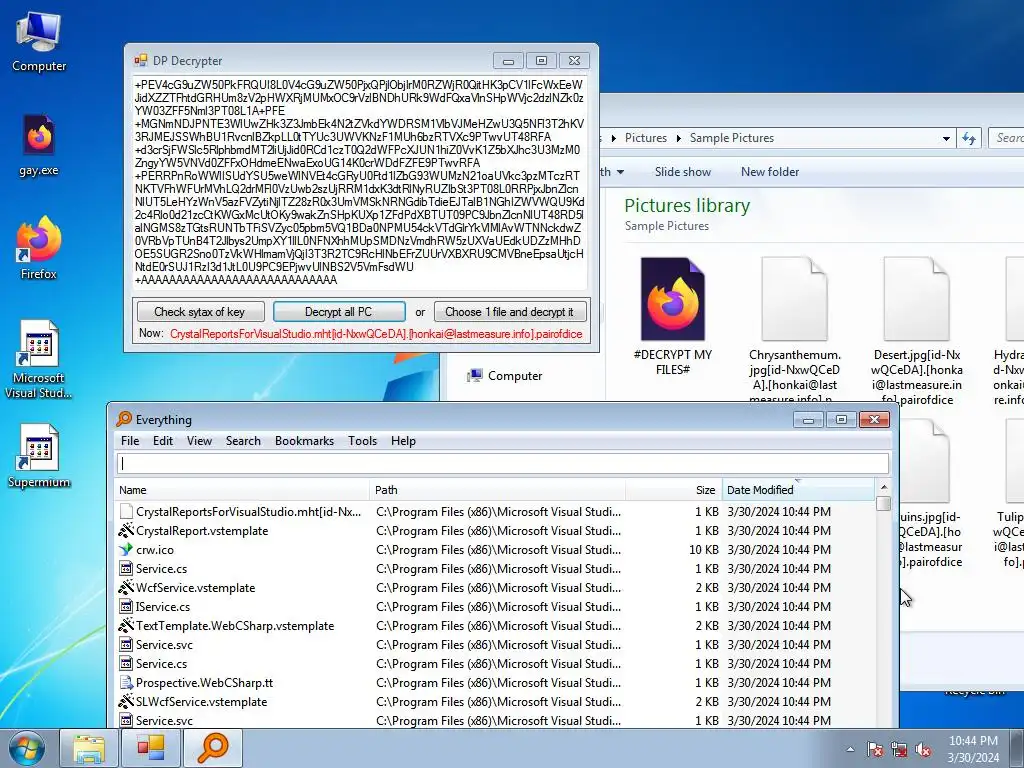Expand the Pictures breadcrumb arrow
Image resolution: width=1024 pixels, height=768 pixels.
point(679,138)
